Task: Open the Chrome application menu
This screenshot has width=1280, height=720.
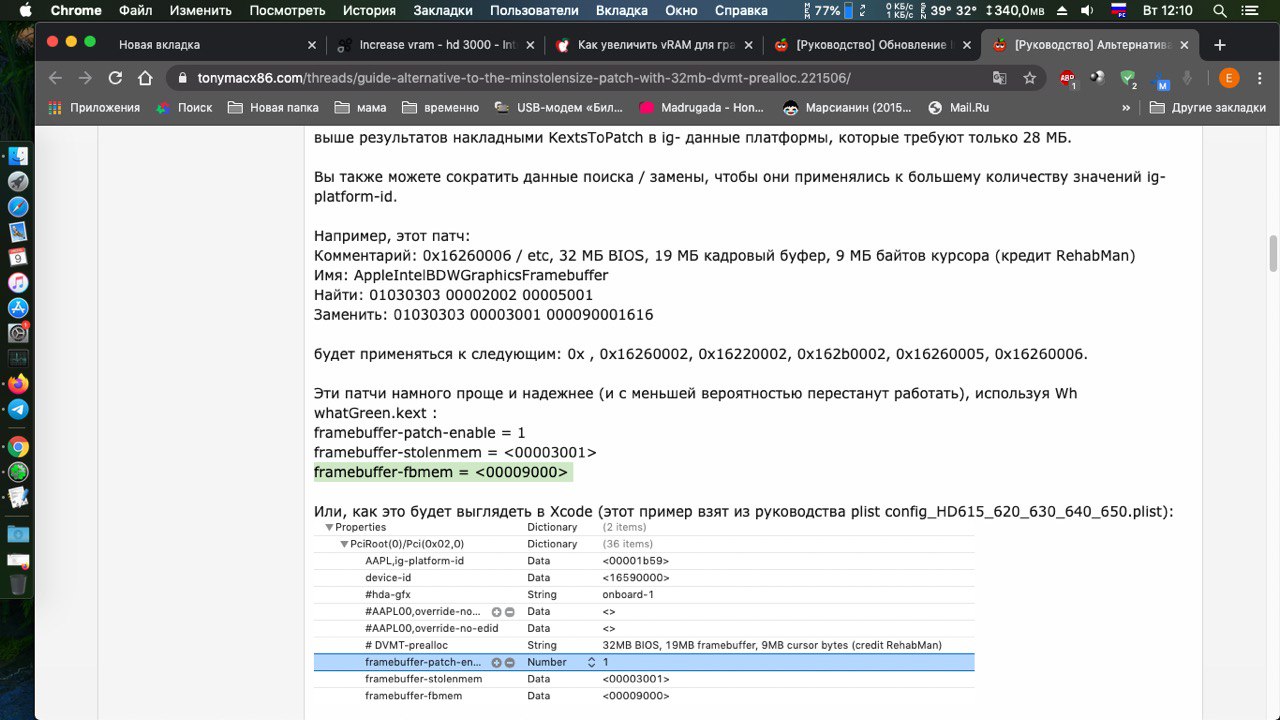Action: (x=77, y=11)
